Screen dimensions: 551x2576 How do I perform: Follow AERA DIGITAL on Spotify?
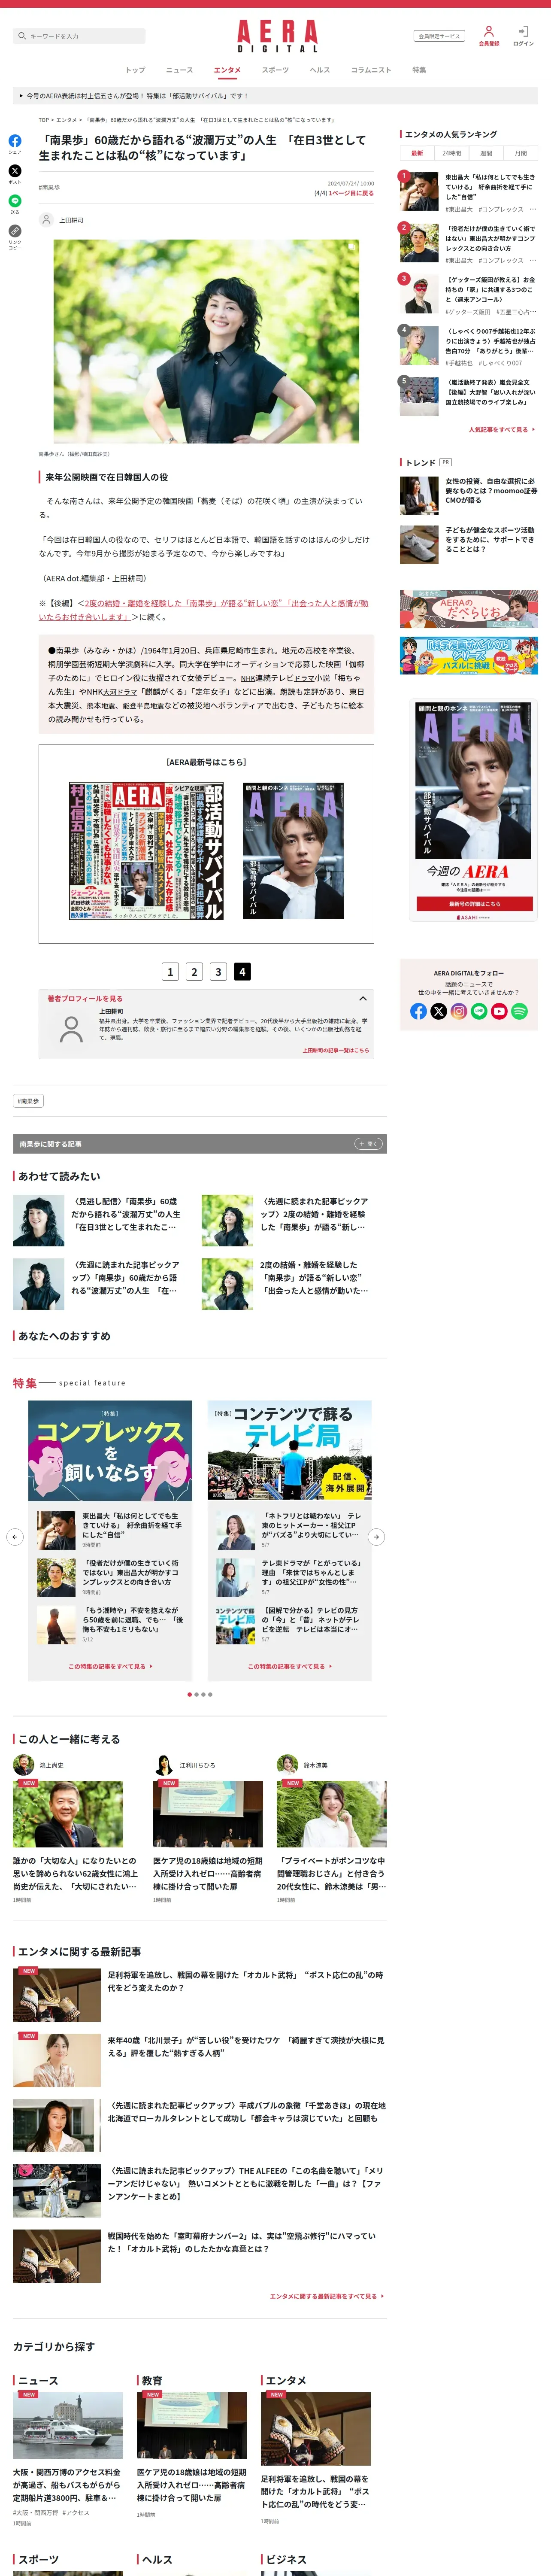tap(519, 1011)
